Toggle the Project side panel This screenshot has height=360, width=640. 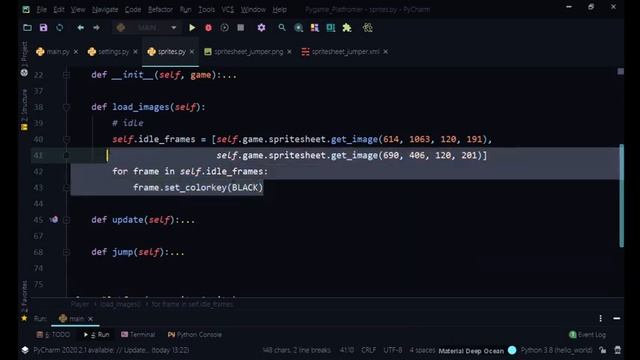tap(24, 59)
